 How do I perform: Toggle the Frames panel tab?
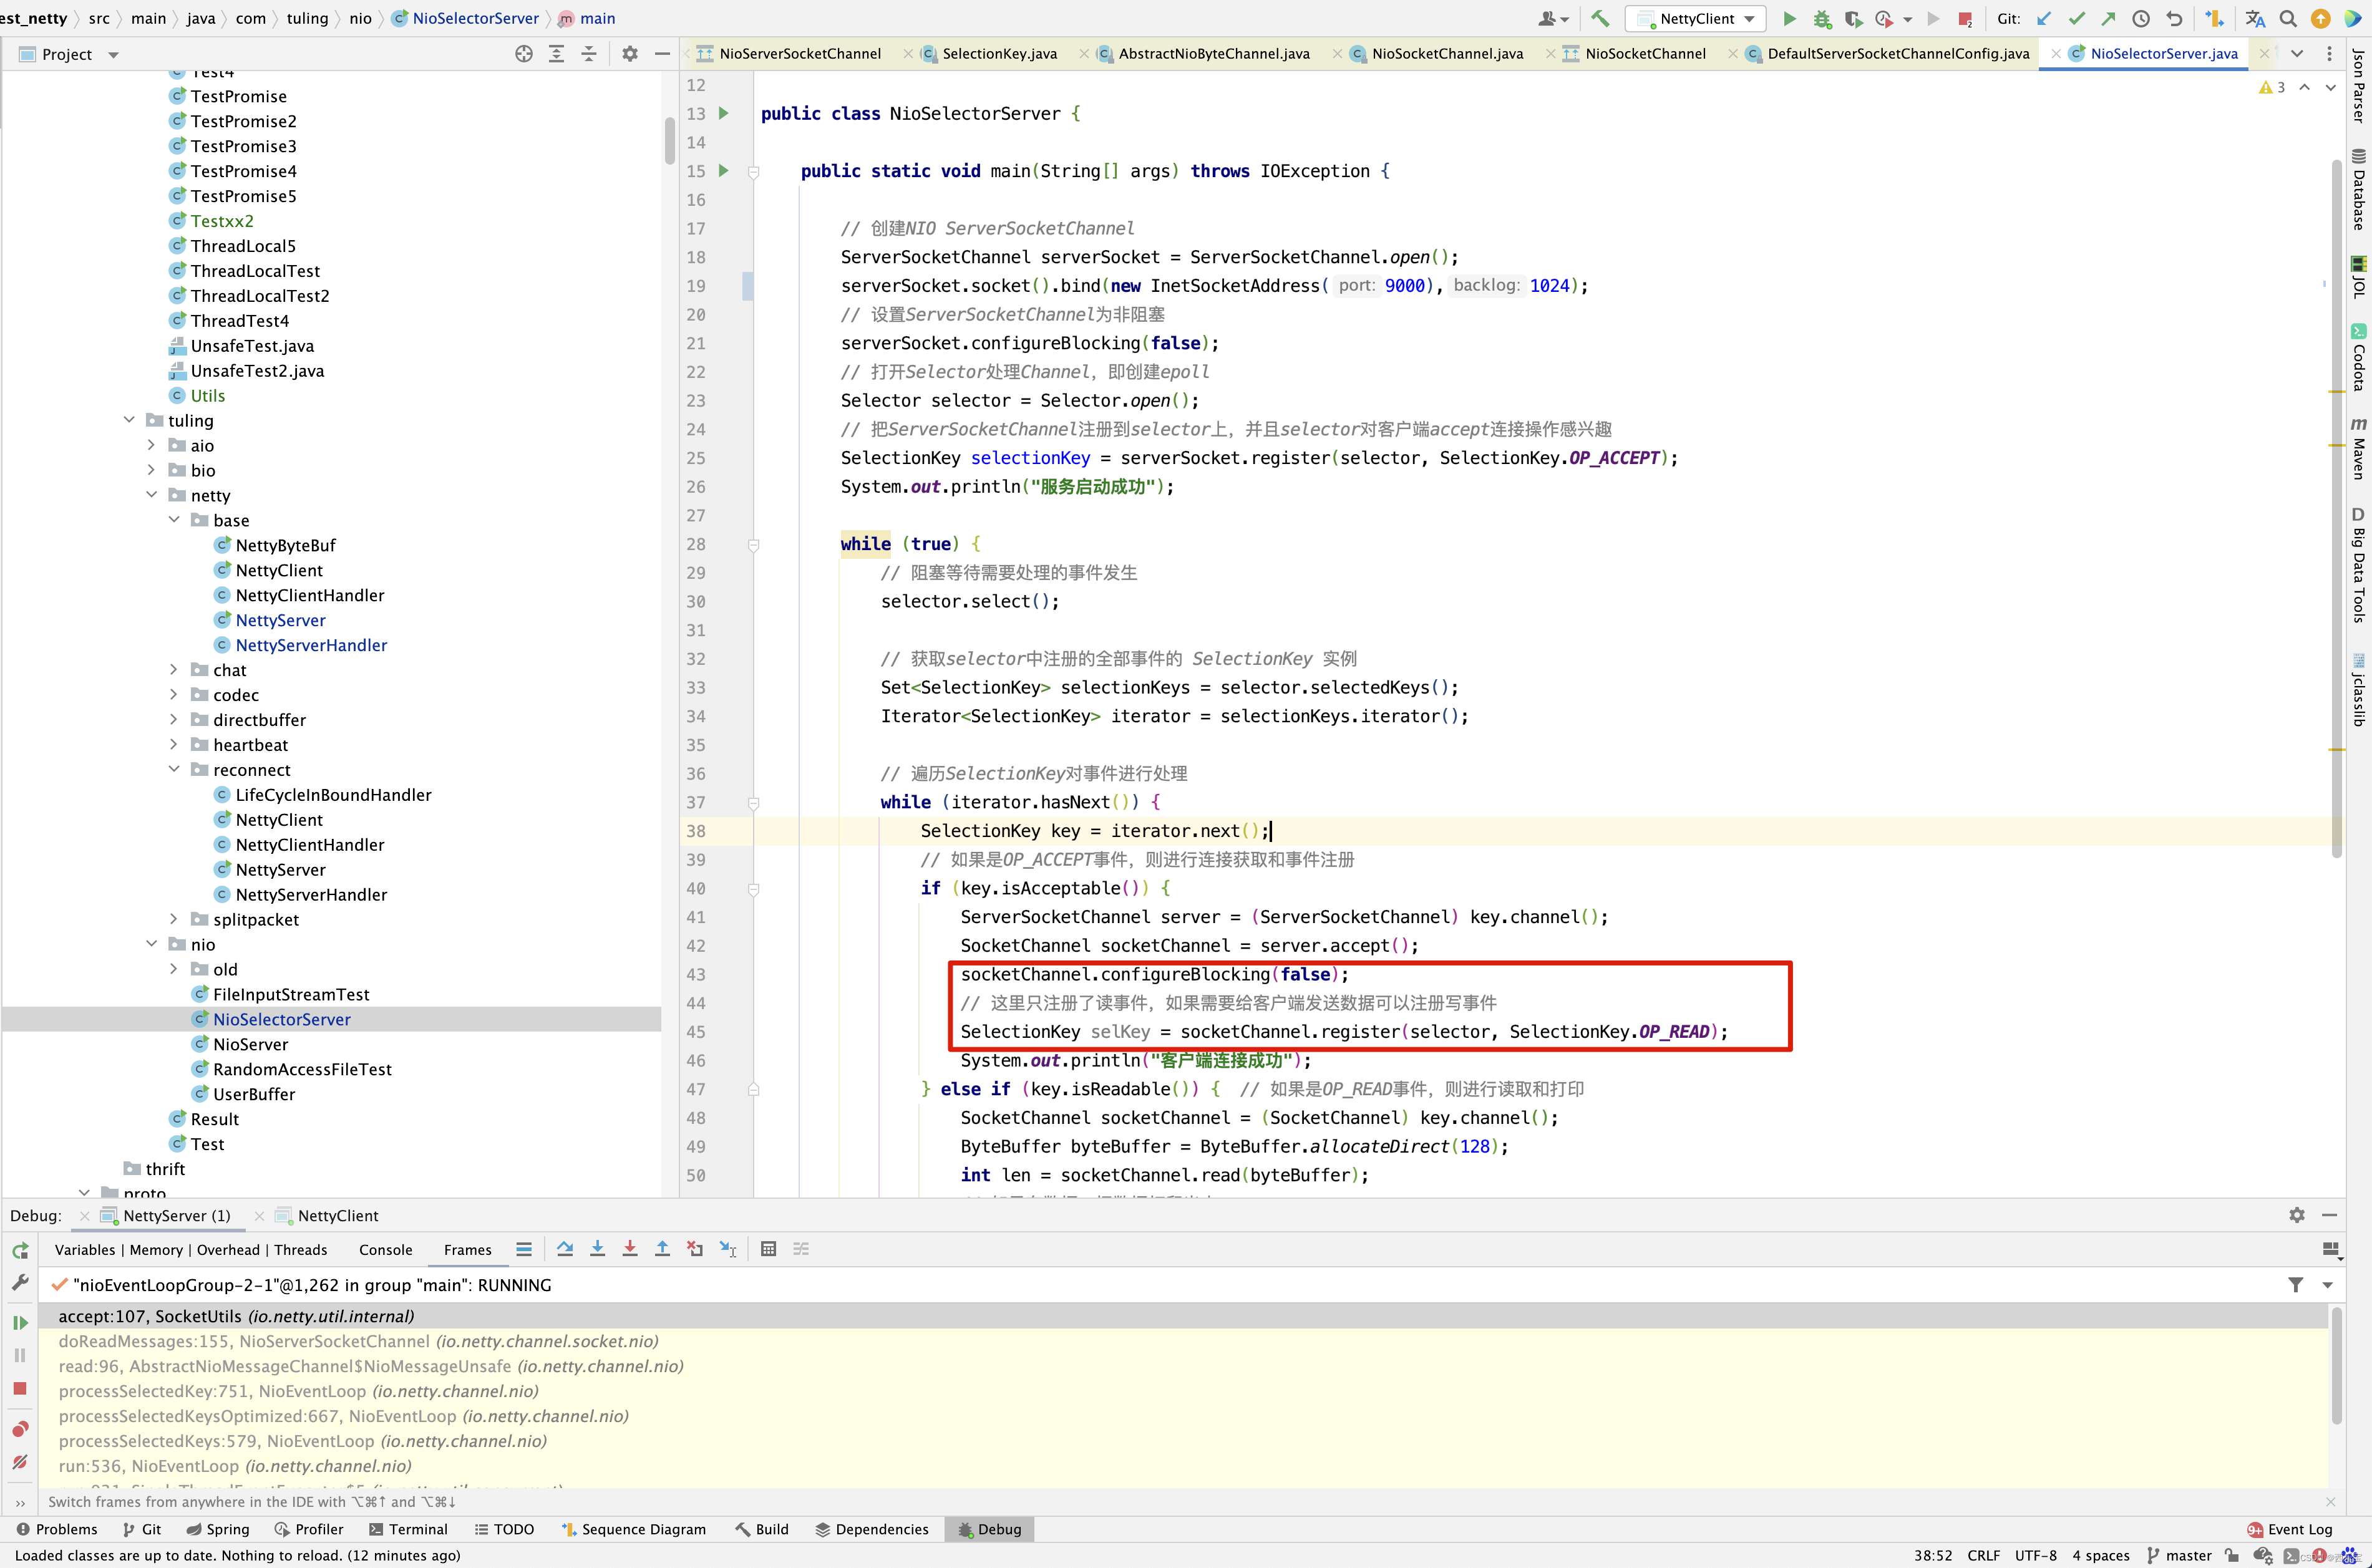click(465, 1248)
